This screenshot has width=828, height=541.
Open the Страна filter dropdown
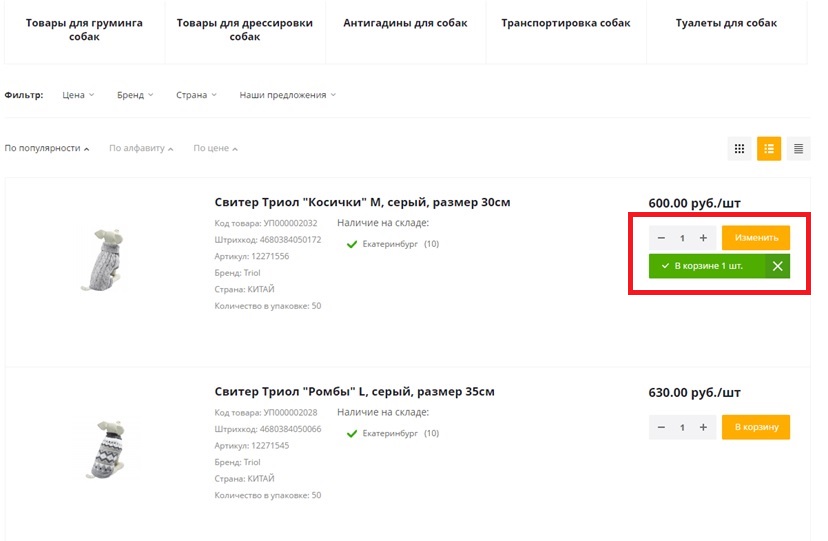(x=196, y=95)
